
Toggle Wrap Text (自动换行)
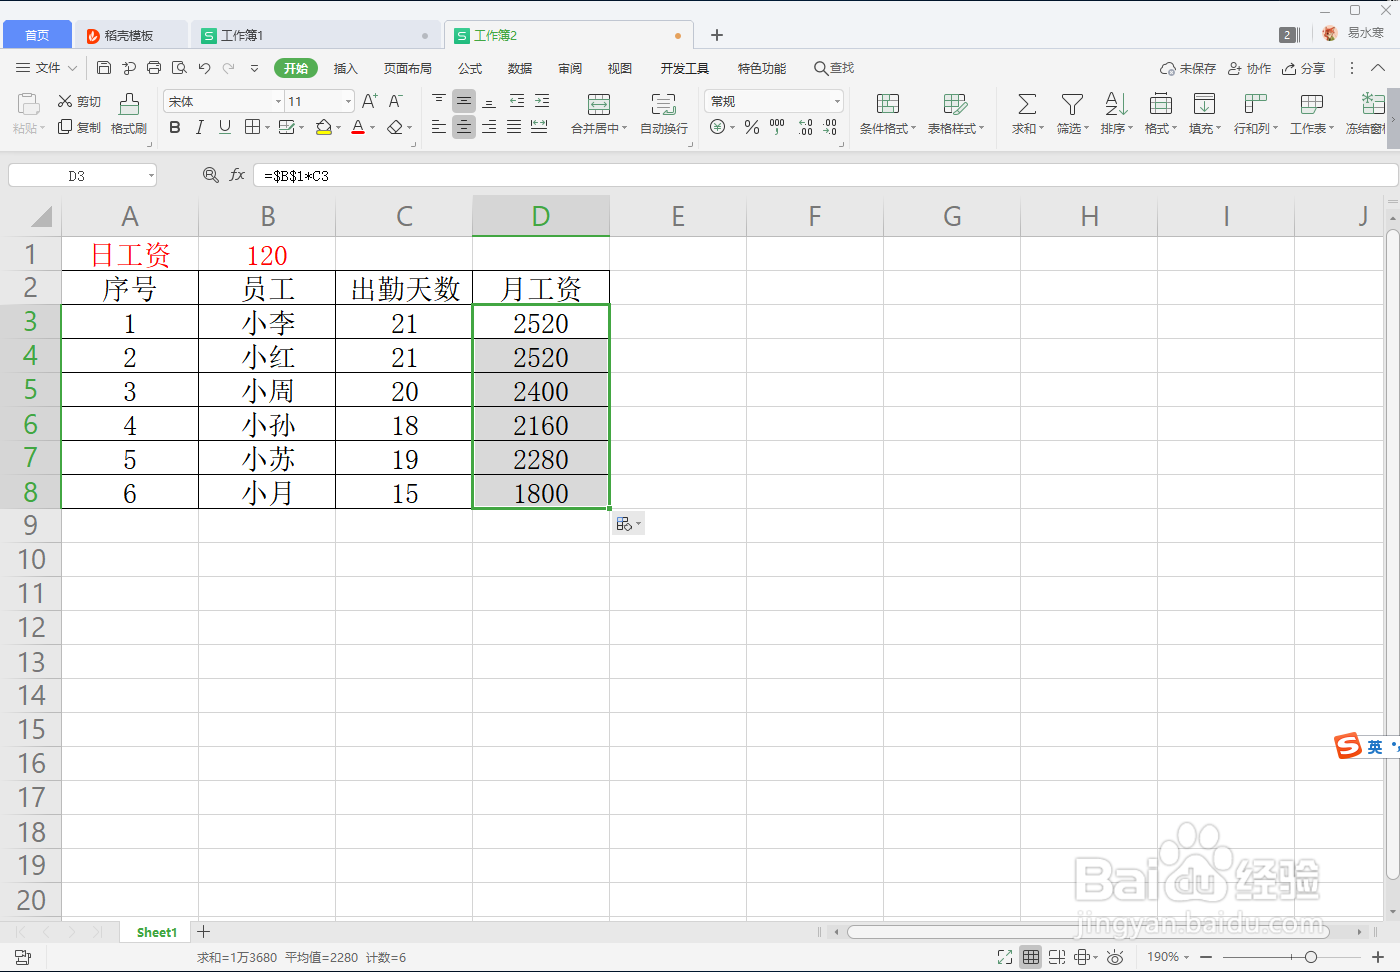[664, 114]
